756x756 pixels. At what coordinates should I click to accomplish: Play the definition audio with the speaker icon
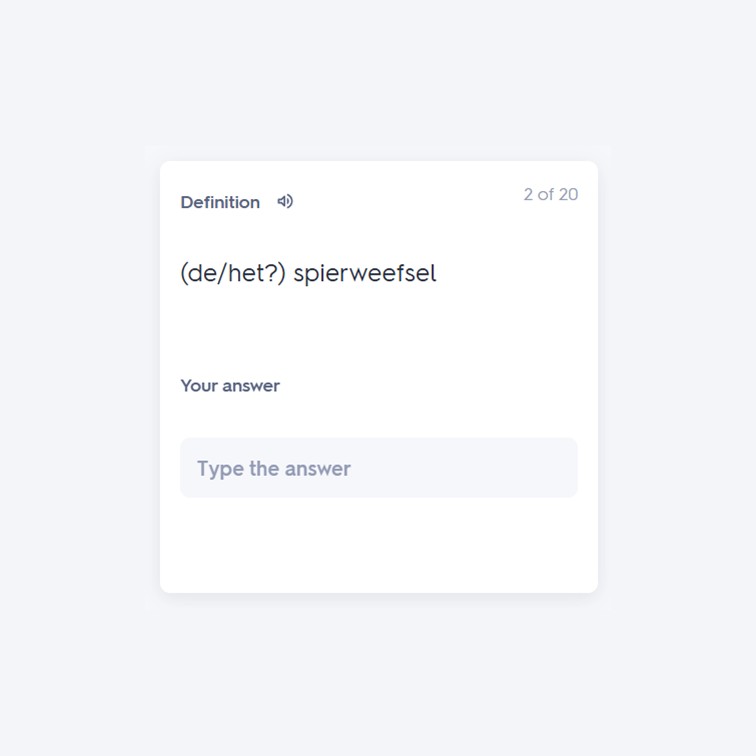[285, 202]
